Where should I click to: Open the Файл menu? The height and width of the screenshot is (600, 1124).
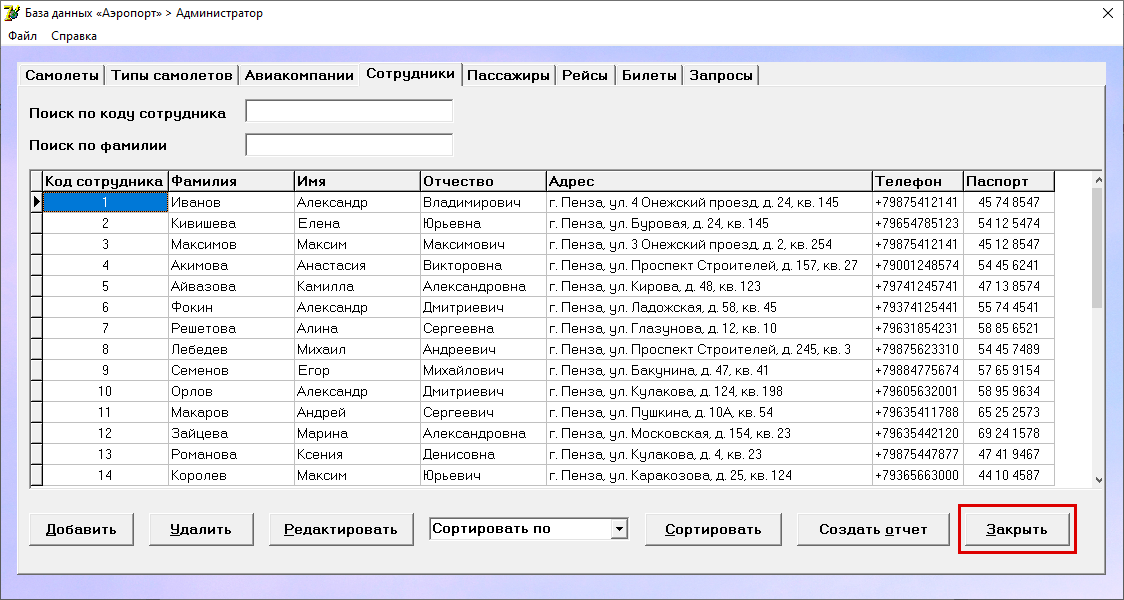tap(22, 36)
